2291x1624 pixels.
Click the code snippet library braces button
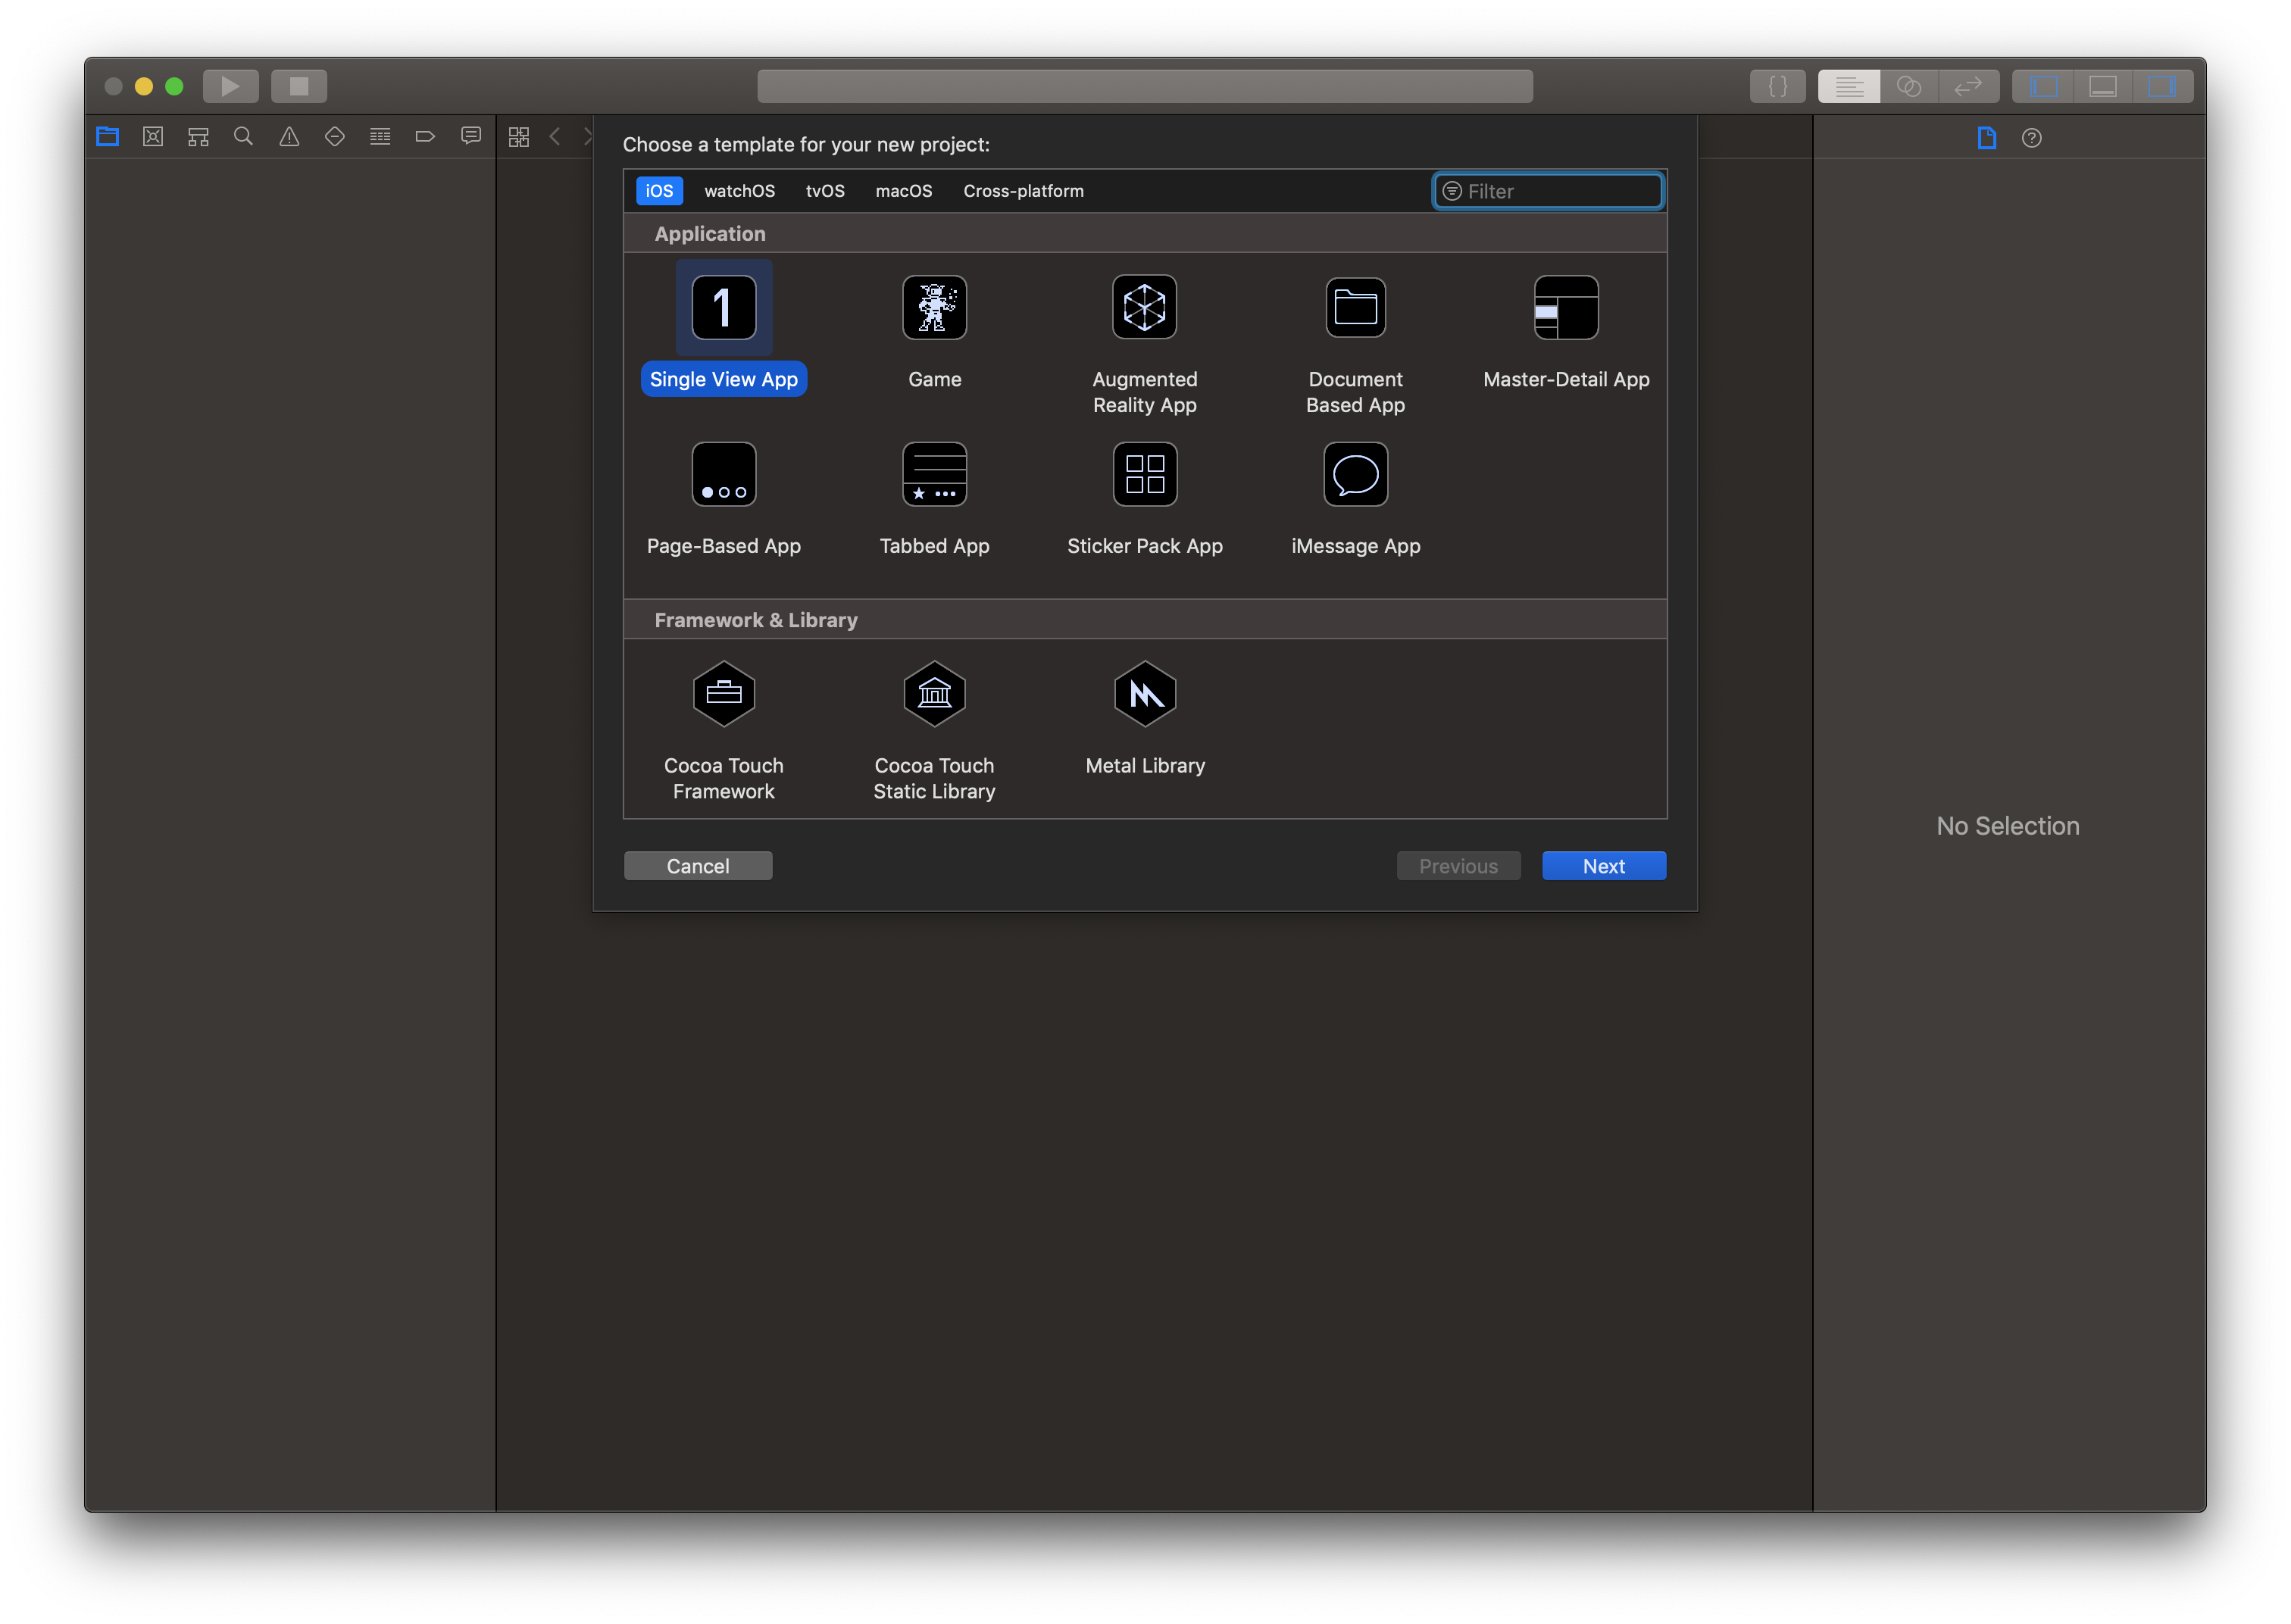(x=1777, y=86)
